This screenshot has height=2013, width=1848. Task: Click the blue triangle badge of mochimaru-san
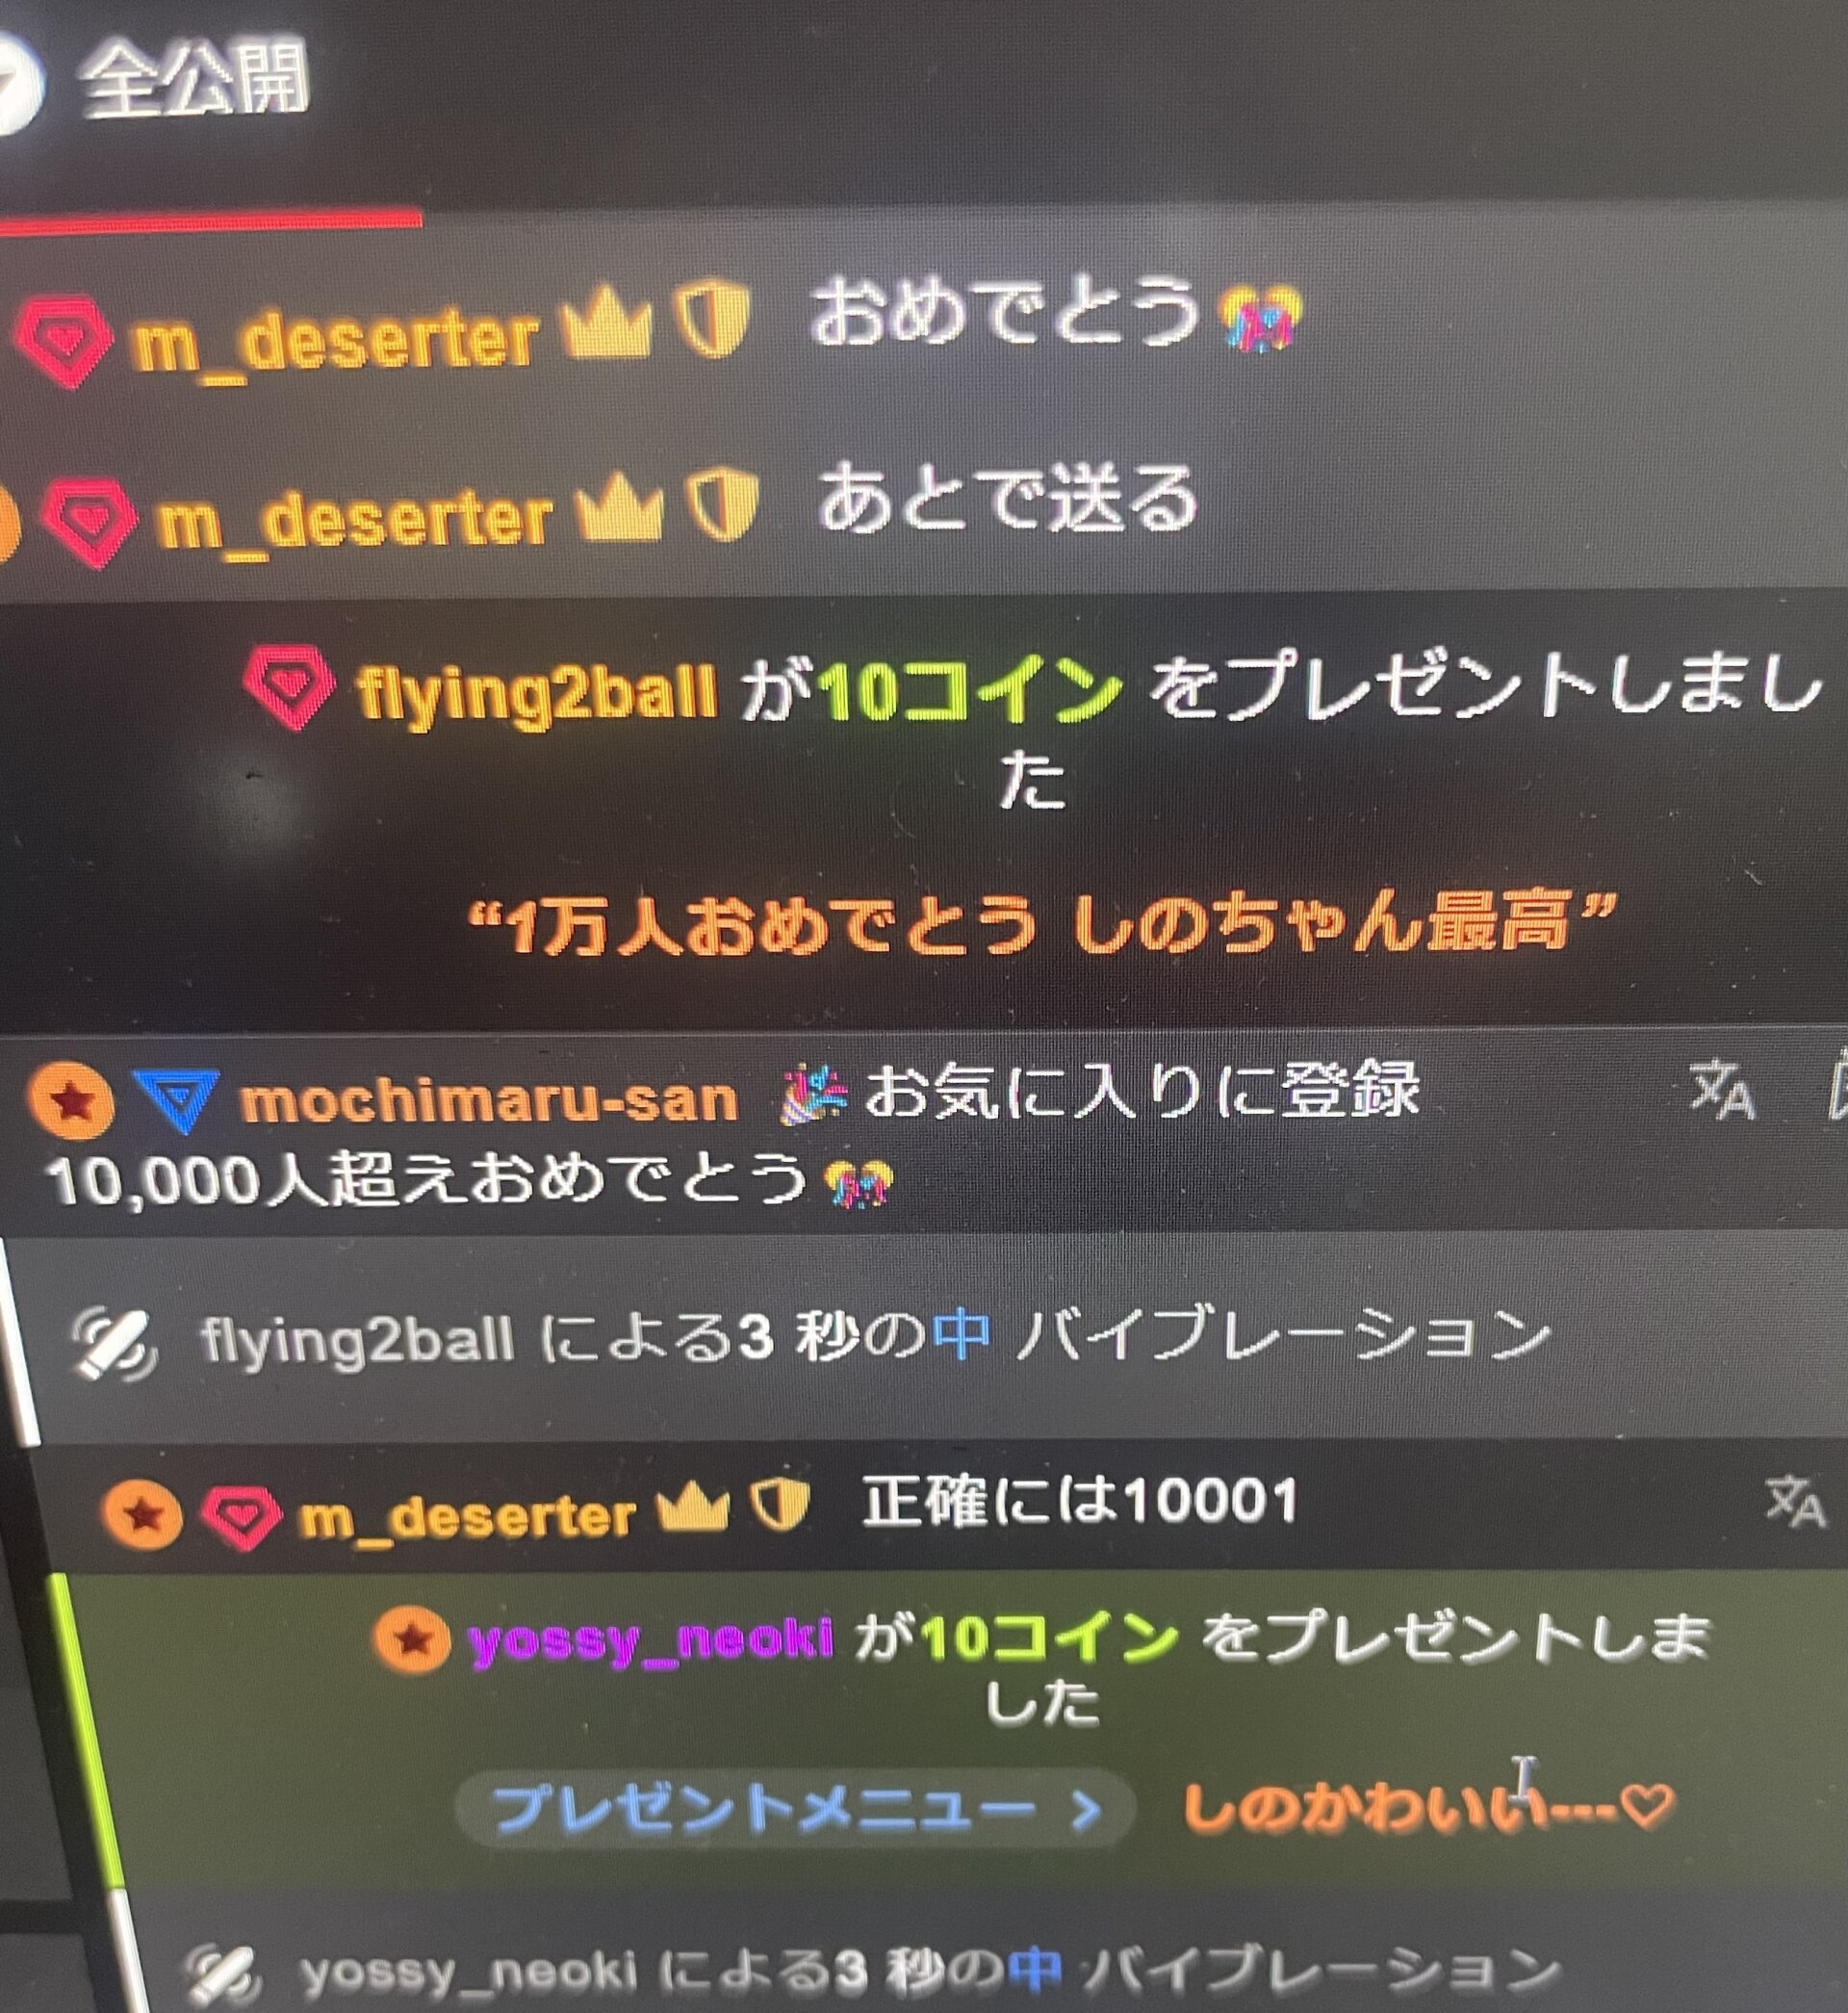coord(177,1100)
